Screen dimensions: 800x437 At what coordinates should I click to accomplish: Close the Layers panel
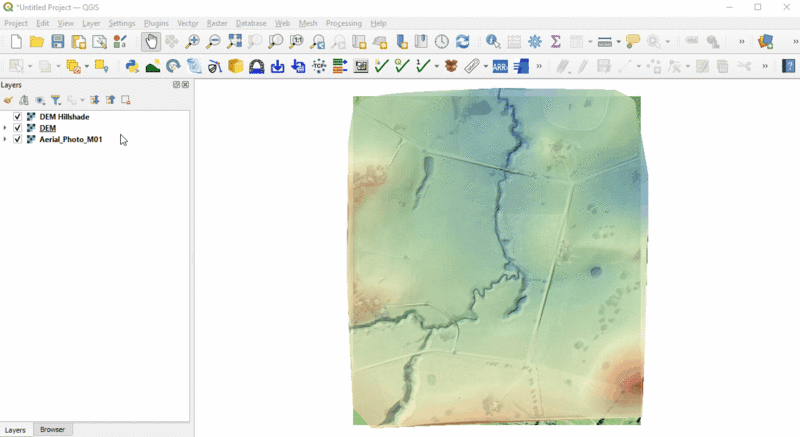tap(186, 85)
